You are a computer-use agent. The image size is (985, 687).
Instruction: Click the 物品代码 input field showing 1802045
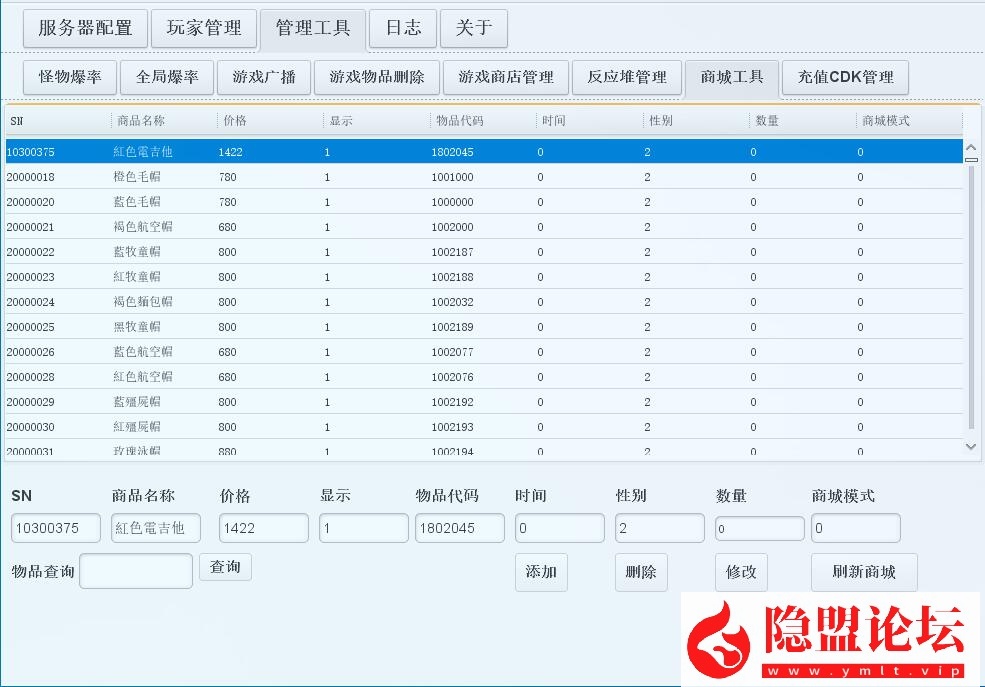[x=459, y=528]
